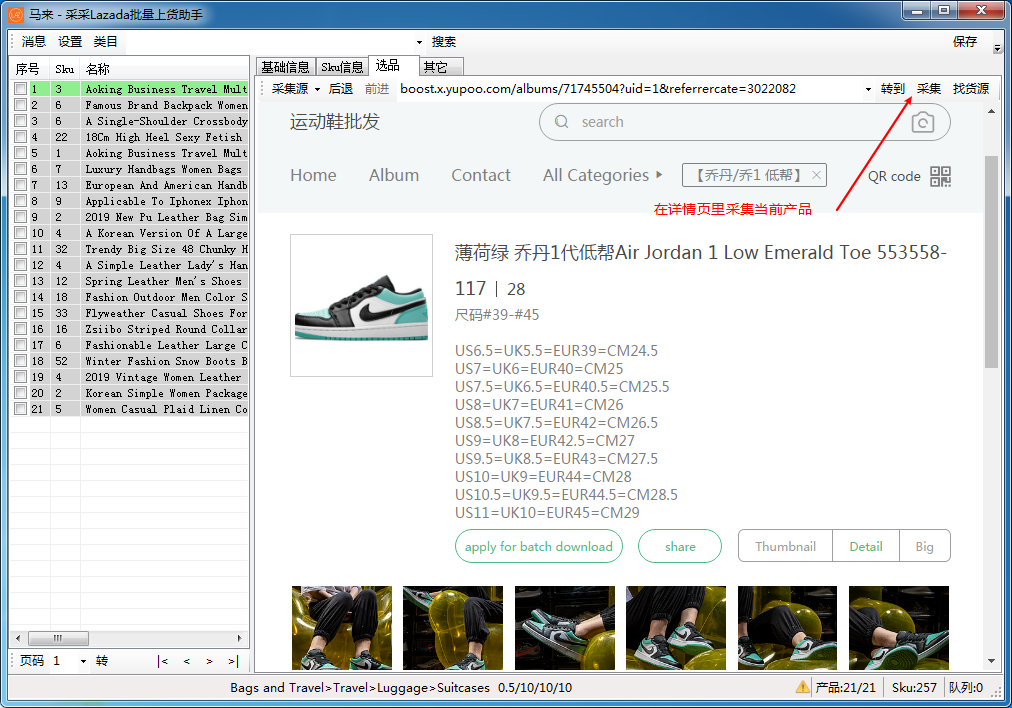Viewport: 1012px width, 708px height.
Task: Check the European And American Handb row
Action: pos(21,185)
